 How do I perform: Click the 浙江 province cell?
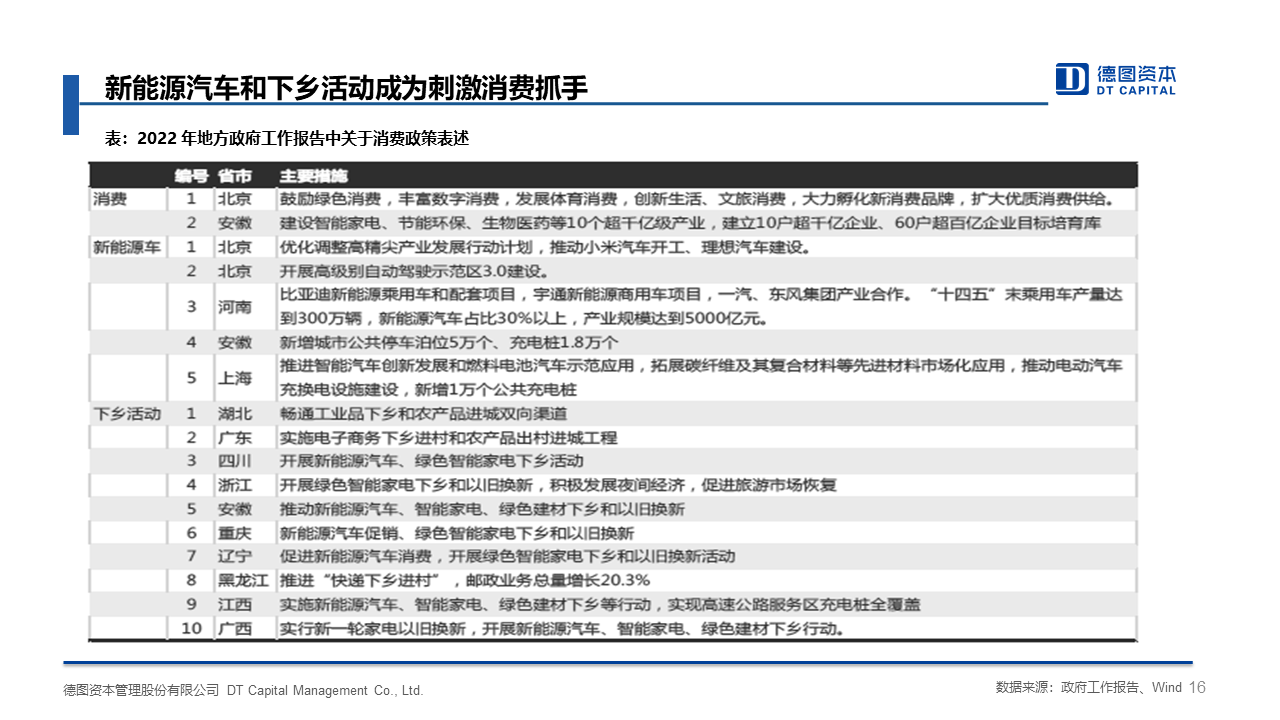(234, 485)
